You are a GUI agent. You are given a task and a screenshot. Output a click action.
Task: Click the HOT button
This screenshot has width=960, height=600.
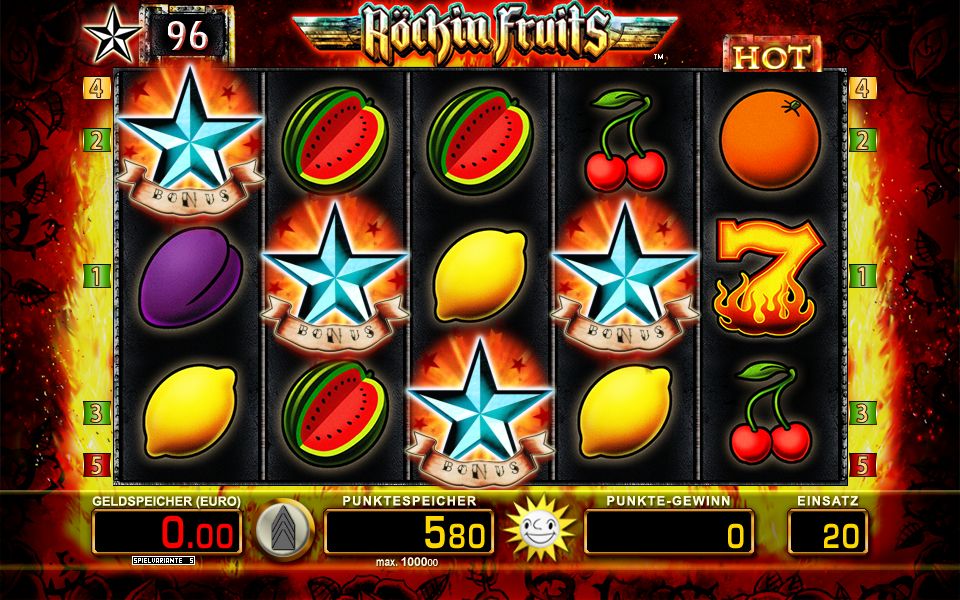(x=773, y=56)
